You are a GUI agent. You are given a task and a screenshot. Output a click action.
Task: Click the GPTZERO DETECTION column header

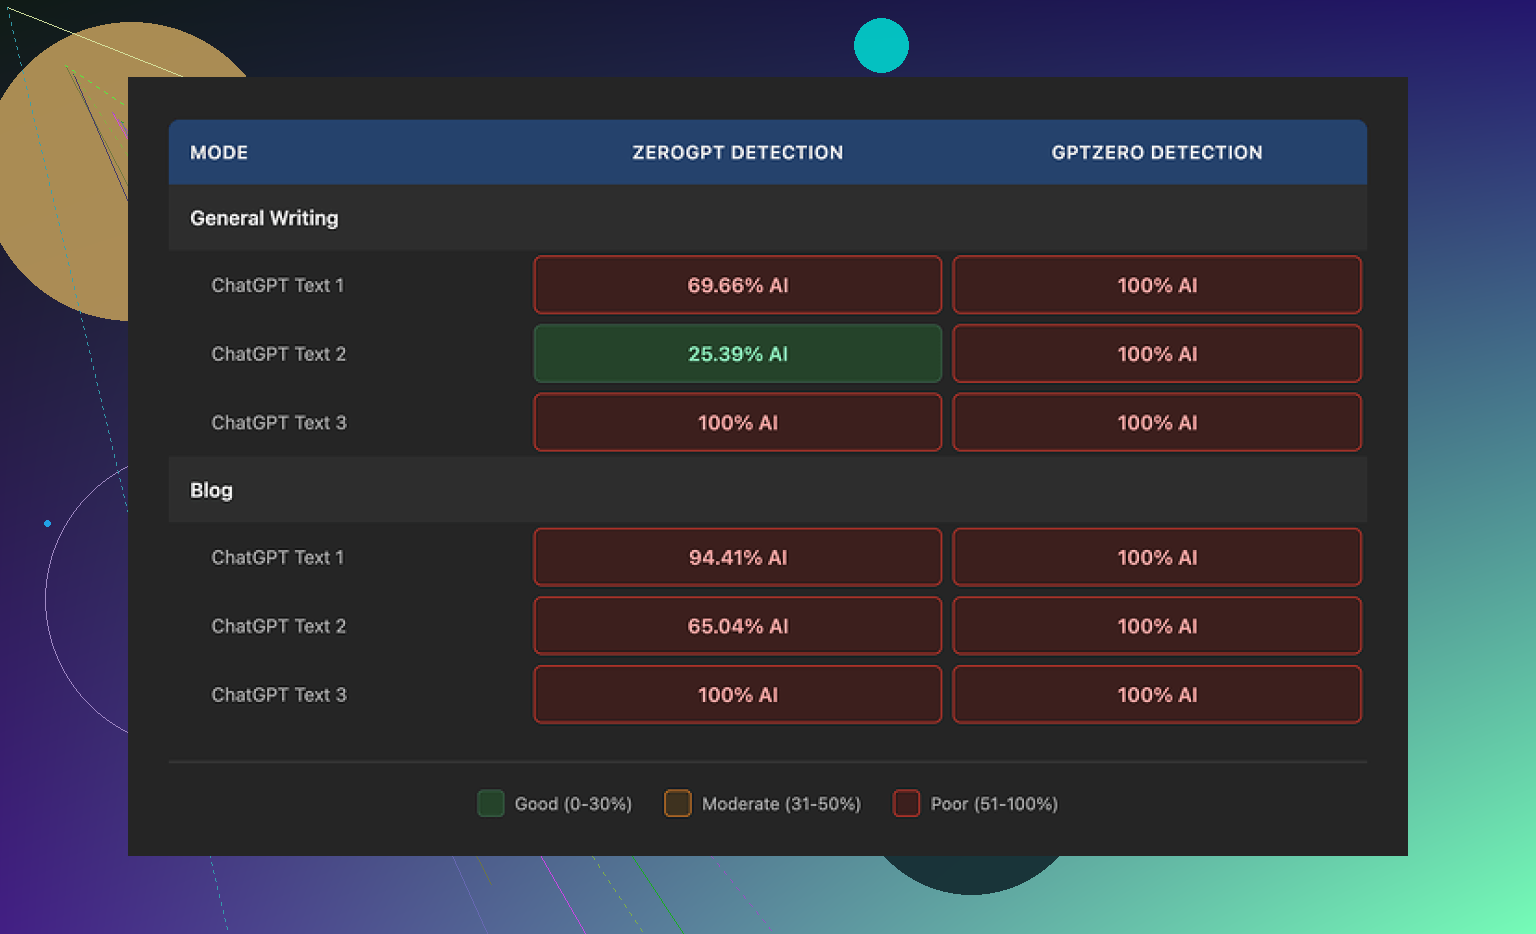1156,153
